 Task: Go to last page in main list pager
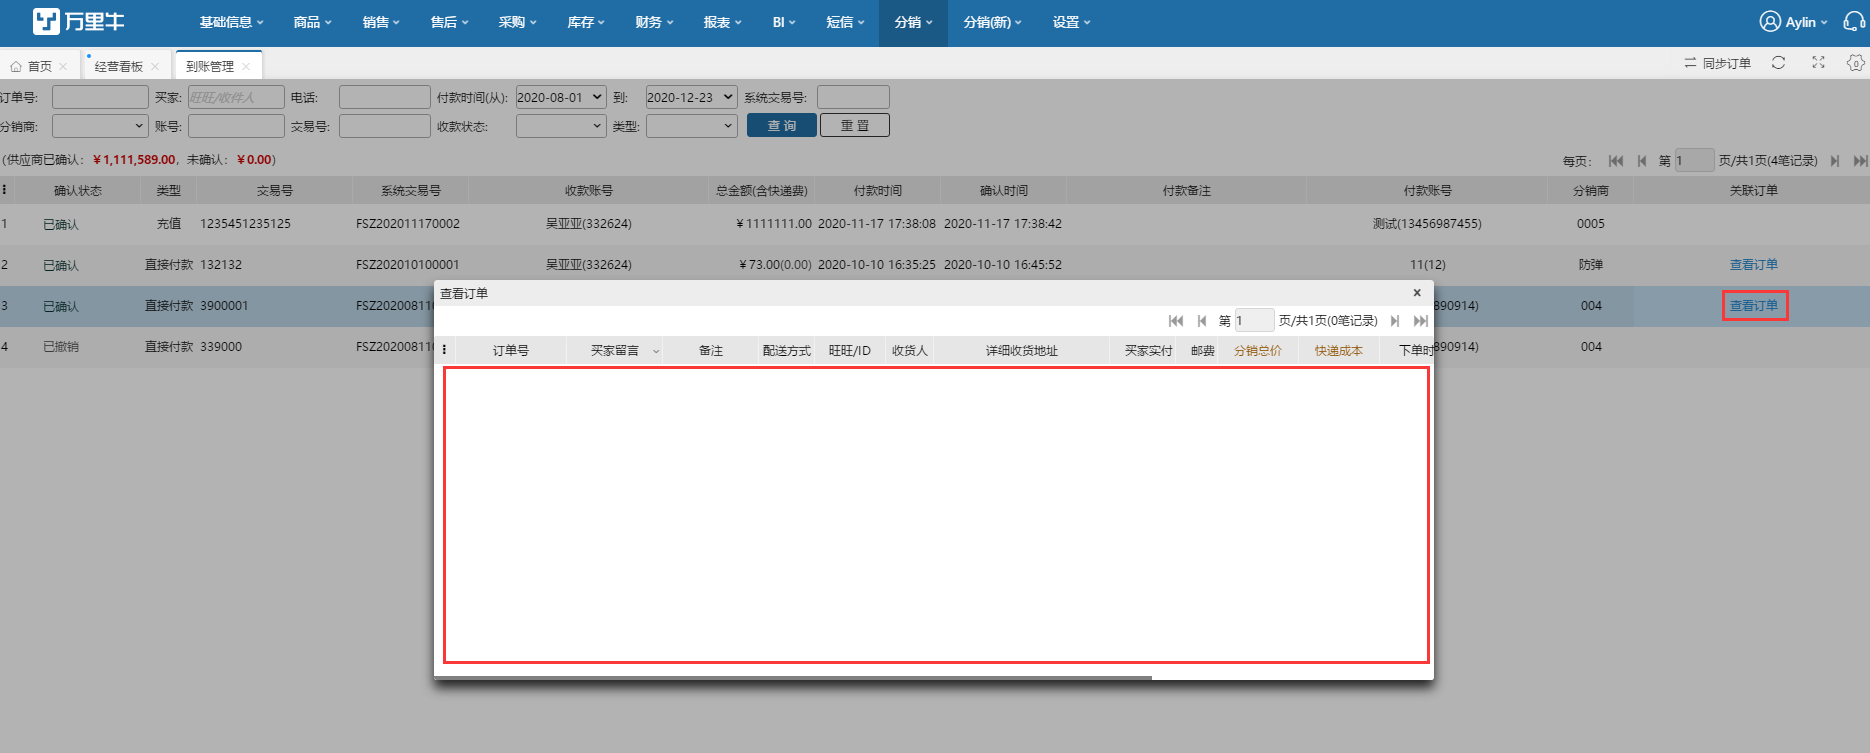coord(1860,160)
